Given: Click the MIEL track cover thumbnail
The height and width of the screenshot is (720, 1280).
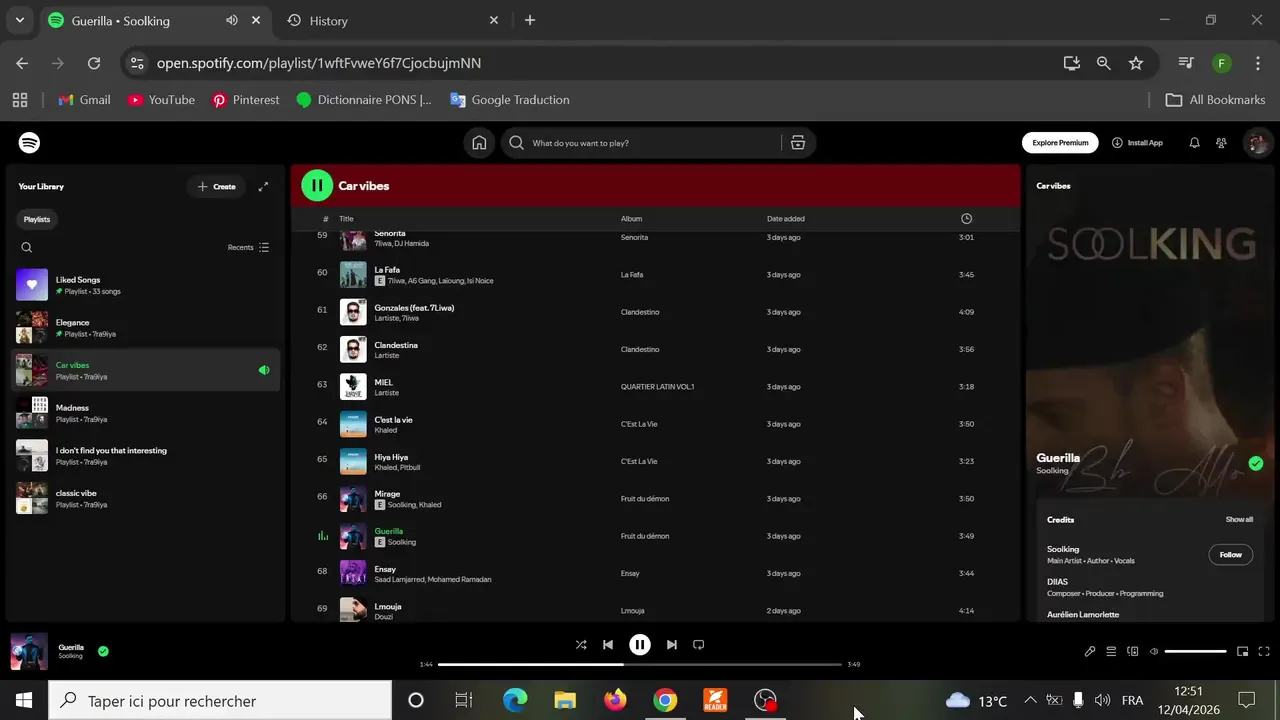Looking at the screenshot, I should pyautogui.click(x=353, y=387).
